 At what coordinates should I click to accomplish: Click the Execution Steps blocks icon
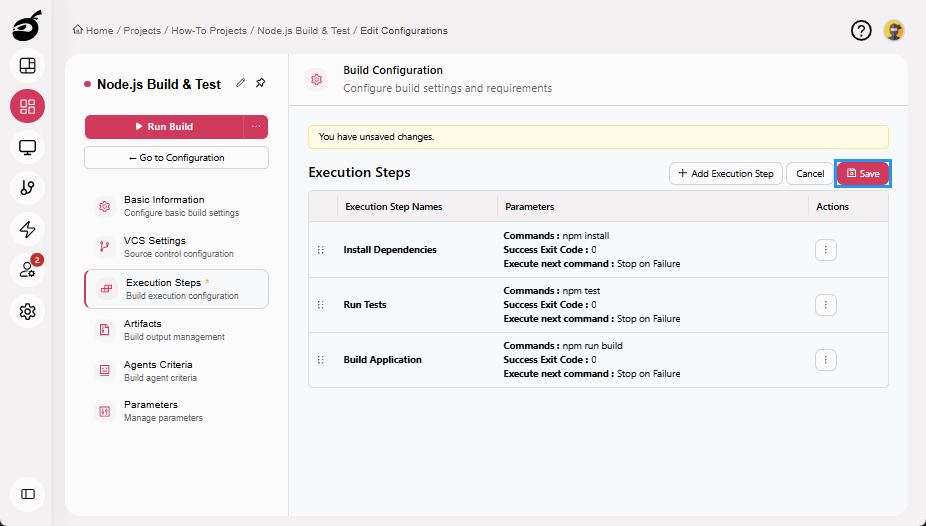(x=106, y=289)
